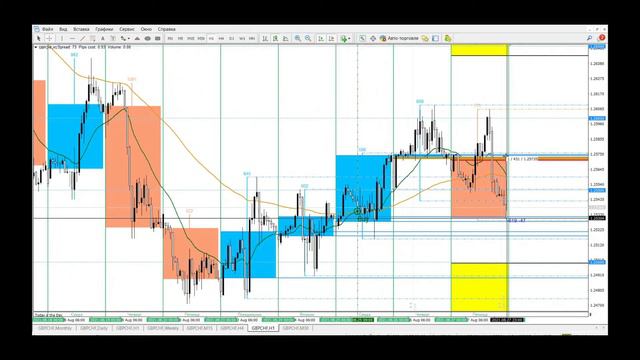Open the Окно menu
Viewport: 640px width, 360px height.
pos(146,29)
